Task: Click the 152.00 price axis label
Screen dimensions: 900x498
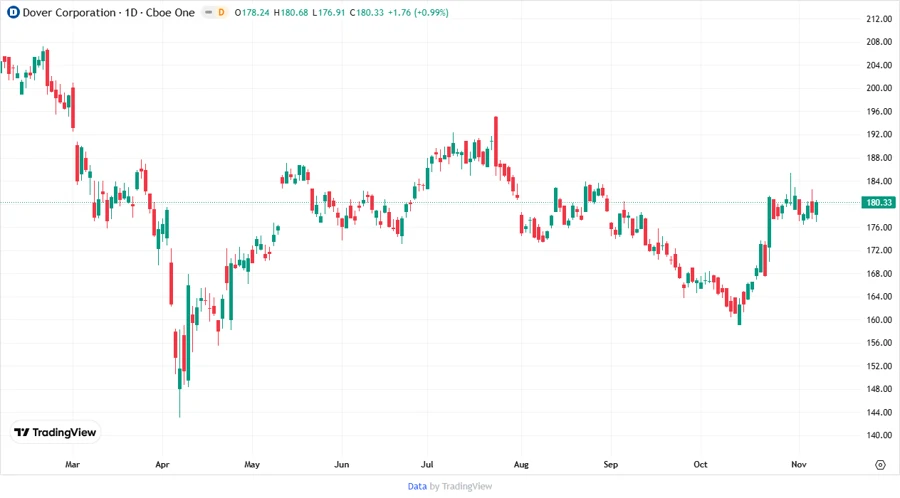Action: point(879,366)
